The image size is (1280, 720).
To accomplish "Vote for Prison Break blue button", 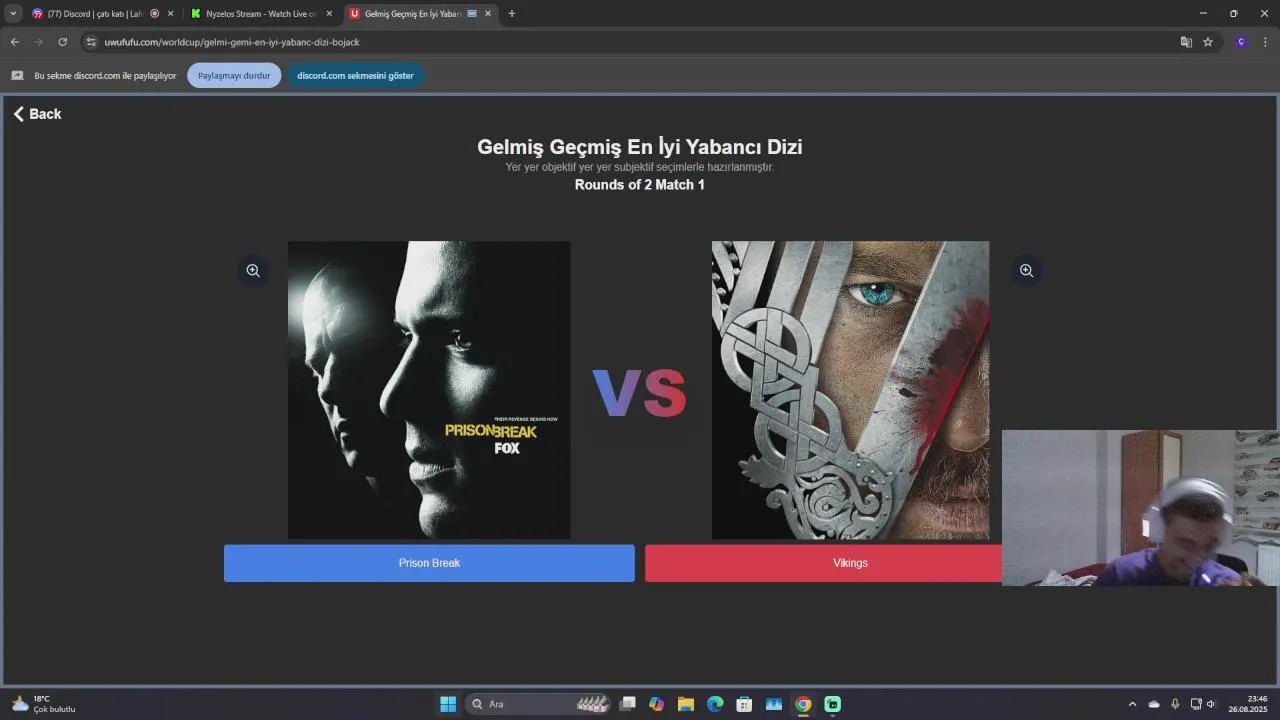I will (x=429, y=563).
